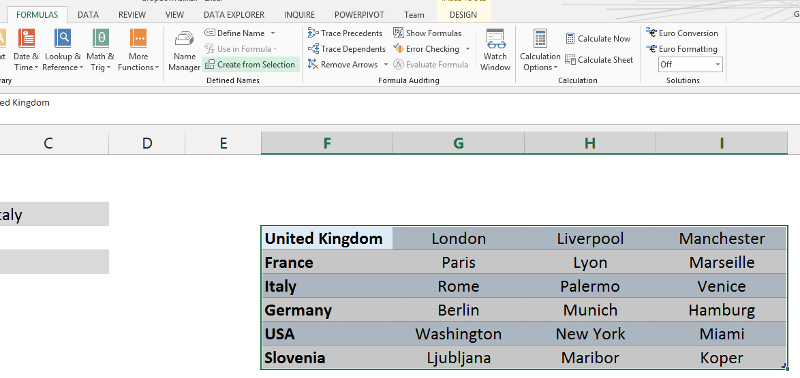This screenshot has height=378, width=800.
Task: Expand the Define Name dropdown arrow
Action: point(272,33)
